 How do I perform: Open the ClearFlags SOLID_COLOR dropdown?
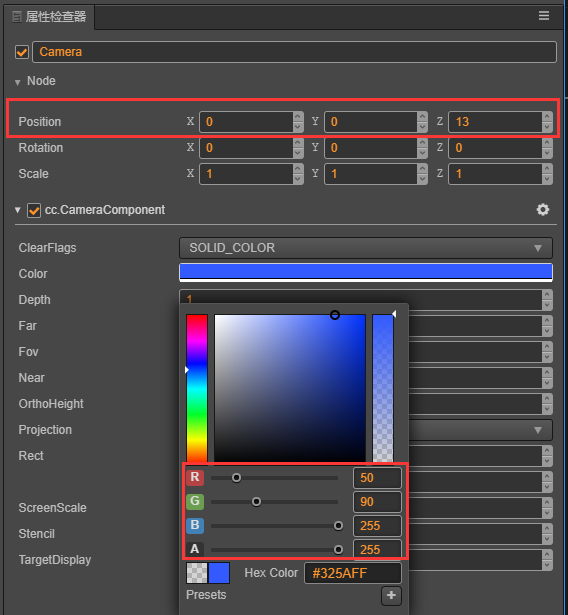pyautogui.click(x=366, y=248)
